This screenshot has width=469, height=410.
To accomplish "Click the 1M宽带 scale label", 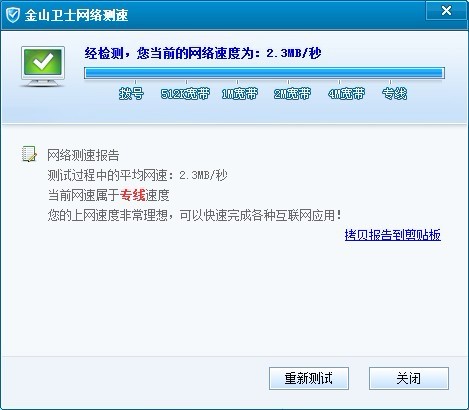I will [240, 94].
